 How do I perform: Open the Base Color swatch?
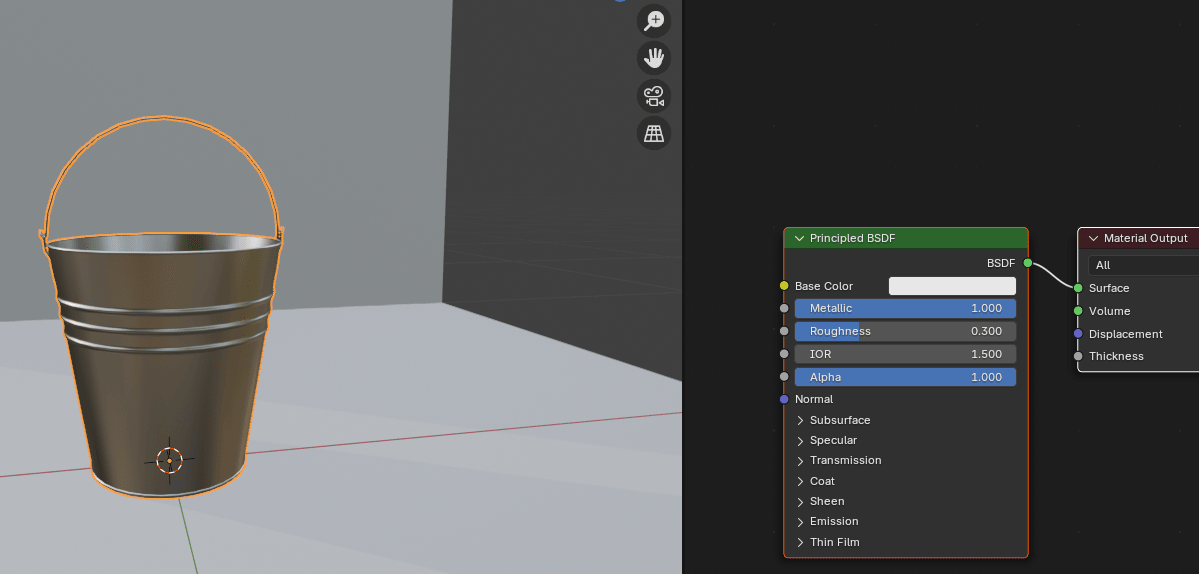click(952, 286)
